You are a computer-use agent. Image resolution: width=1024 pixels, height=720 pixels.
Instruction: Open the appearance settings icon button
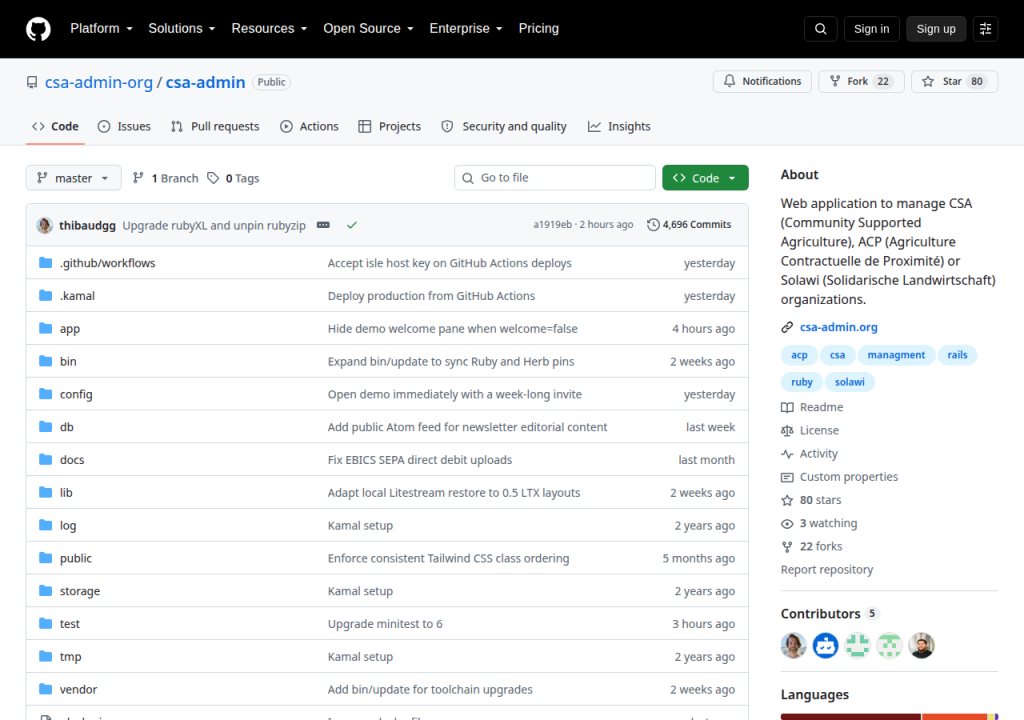[985, 29]
